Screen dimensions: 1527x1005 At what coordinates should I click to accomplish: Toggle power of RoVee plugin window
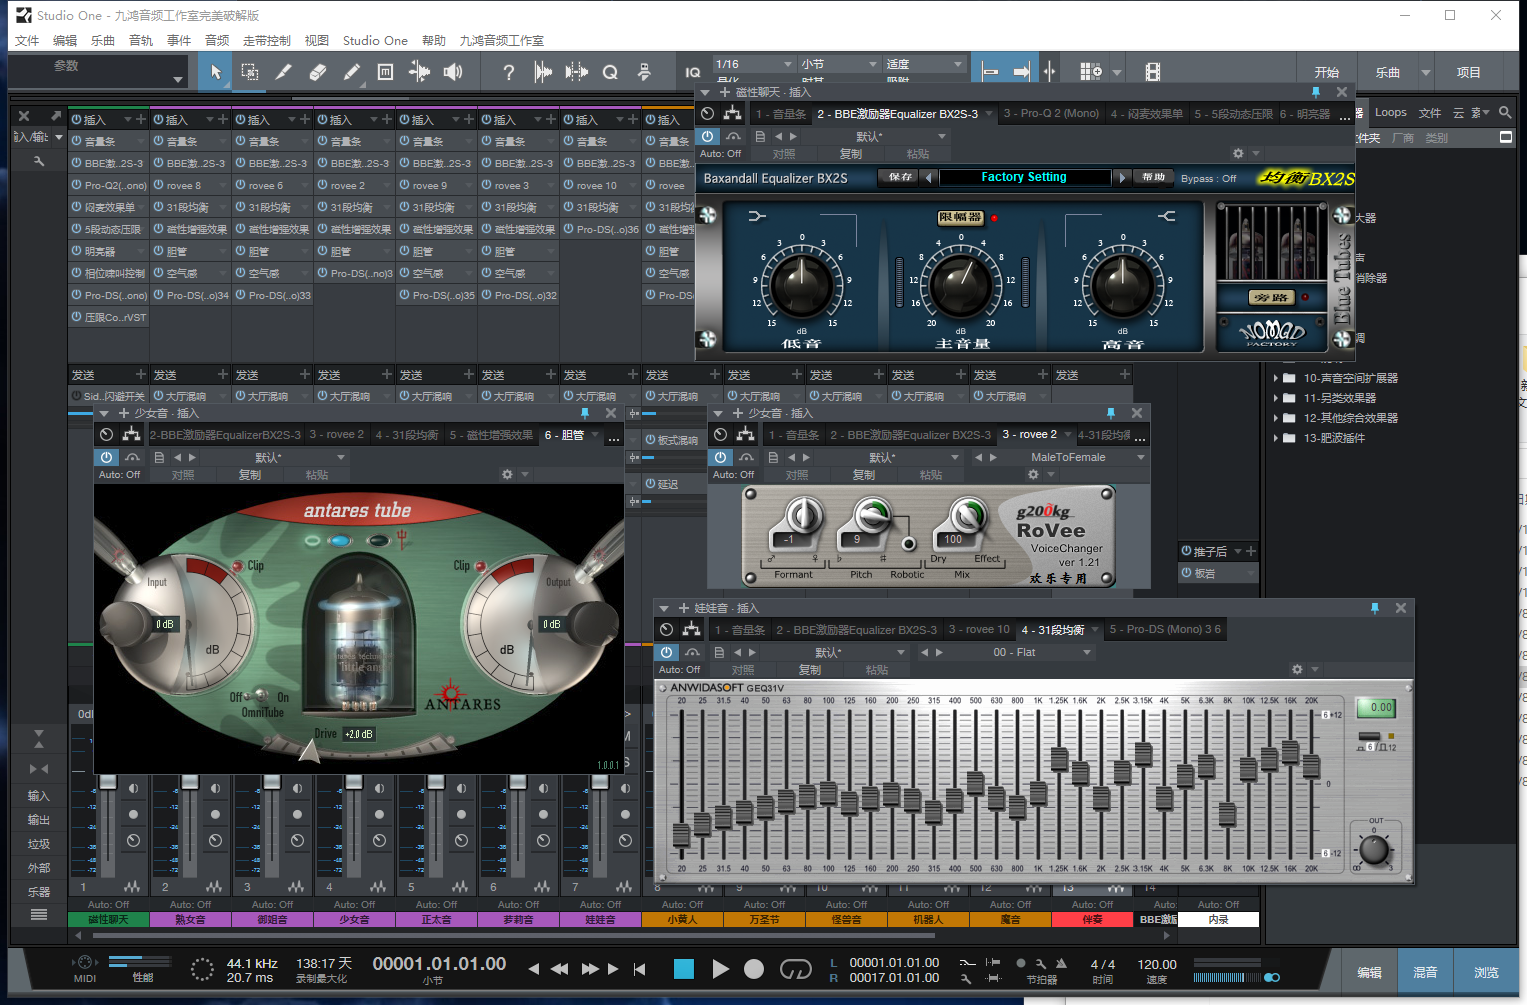pyautogui.click(x=720, y=457)
